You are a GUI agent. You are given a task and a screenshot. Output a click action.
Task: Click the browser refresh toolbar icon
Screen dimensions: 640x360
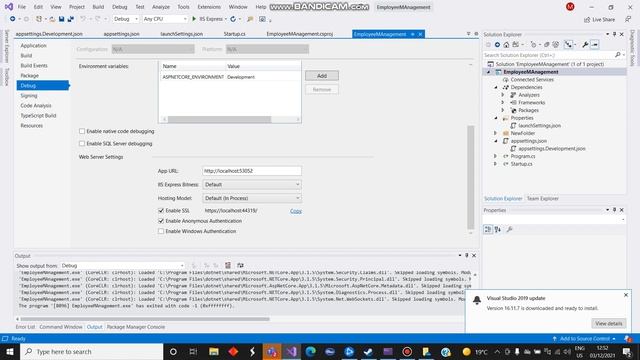233,19
